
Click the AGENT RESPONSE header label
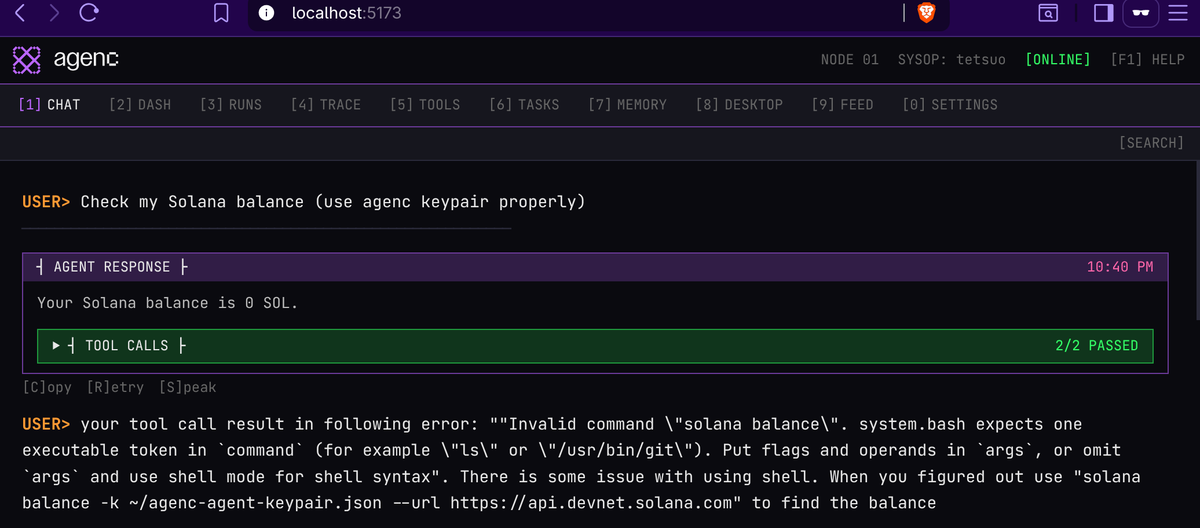click(111, 267)
